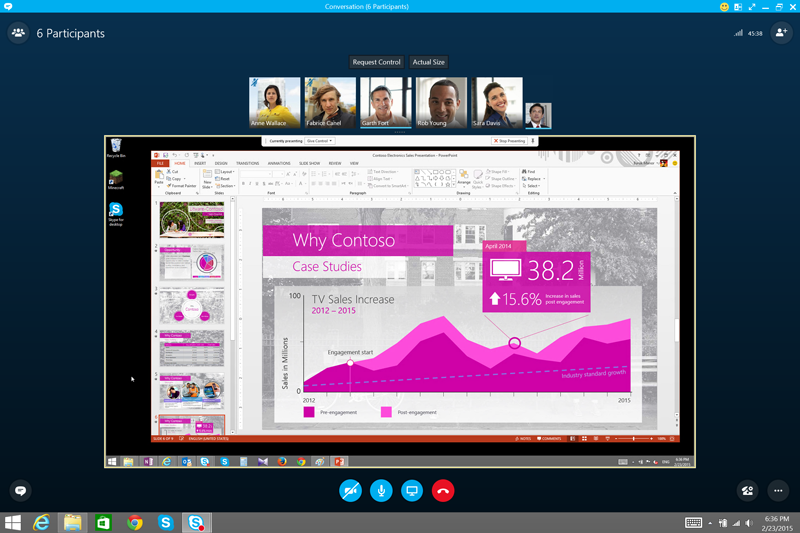This screenshot has height=533, width=800.
Task: Select slide 2 thumbnail with pie chart
Action: tap(192, 263)
